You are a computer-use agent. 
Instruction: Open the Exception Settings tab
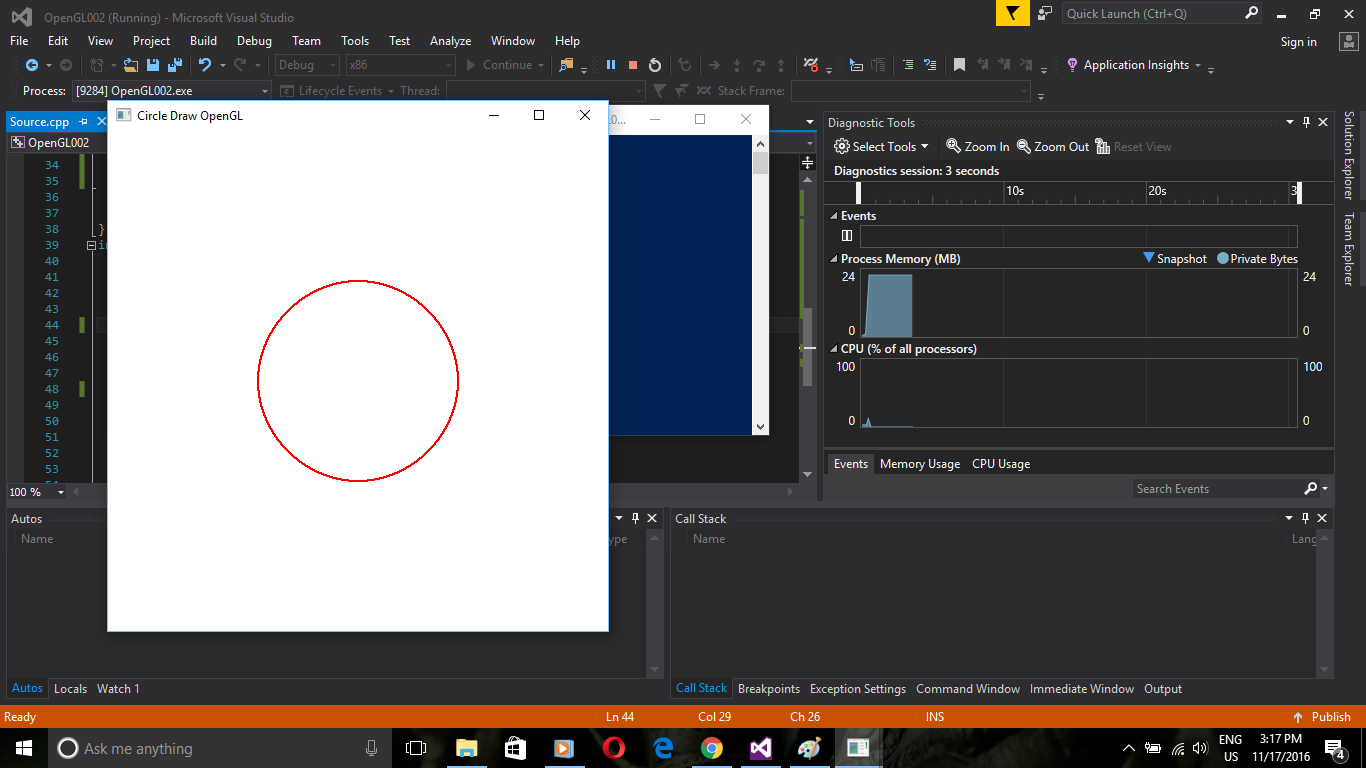[858, 689]
